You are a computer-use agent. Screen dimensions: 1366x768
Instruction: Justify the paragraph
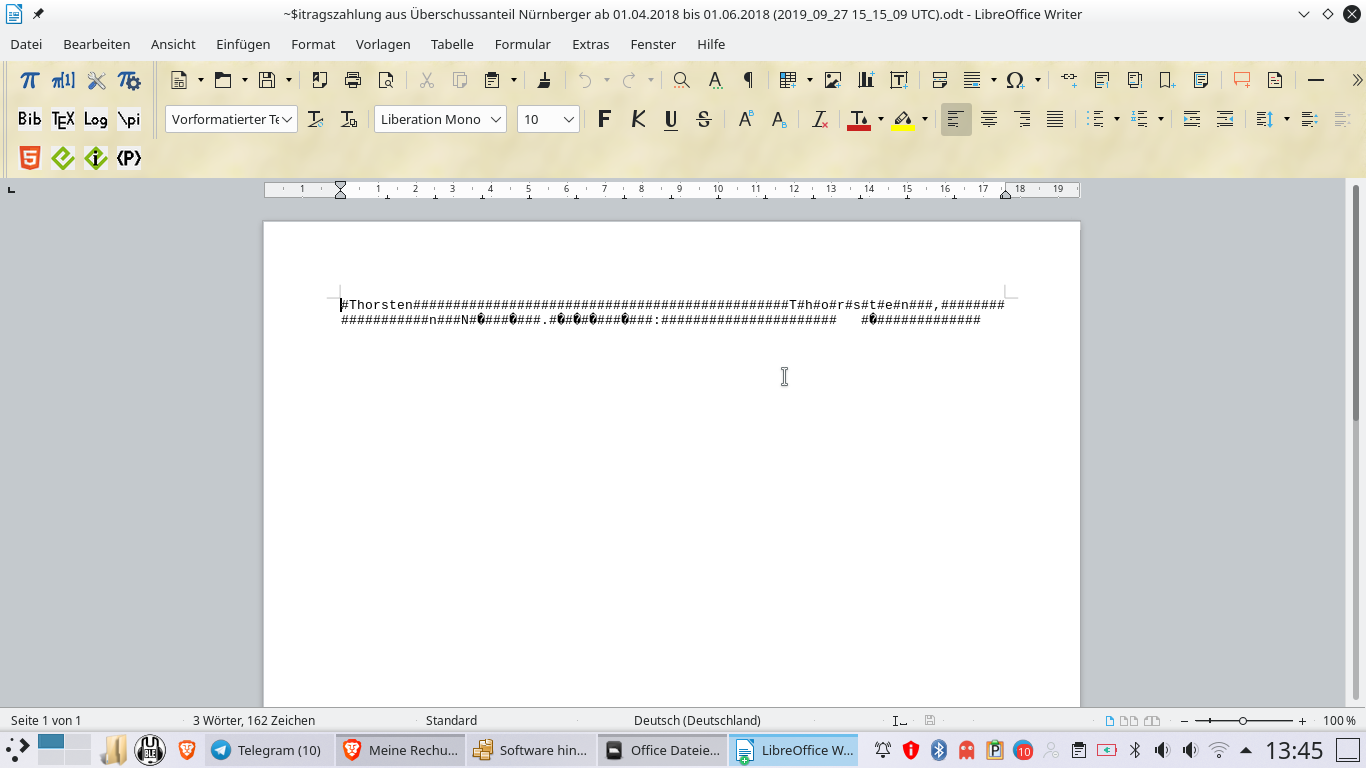click(1055, 119)
